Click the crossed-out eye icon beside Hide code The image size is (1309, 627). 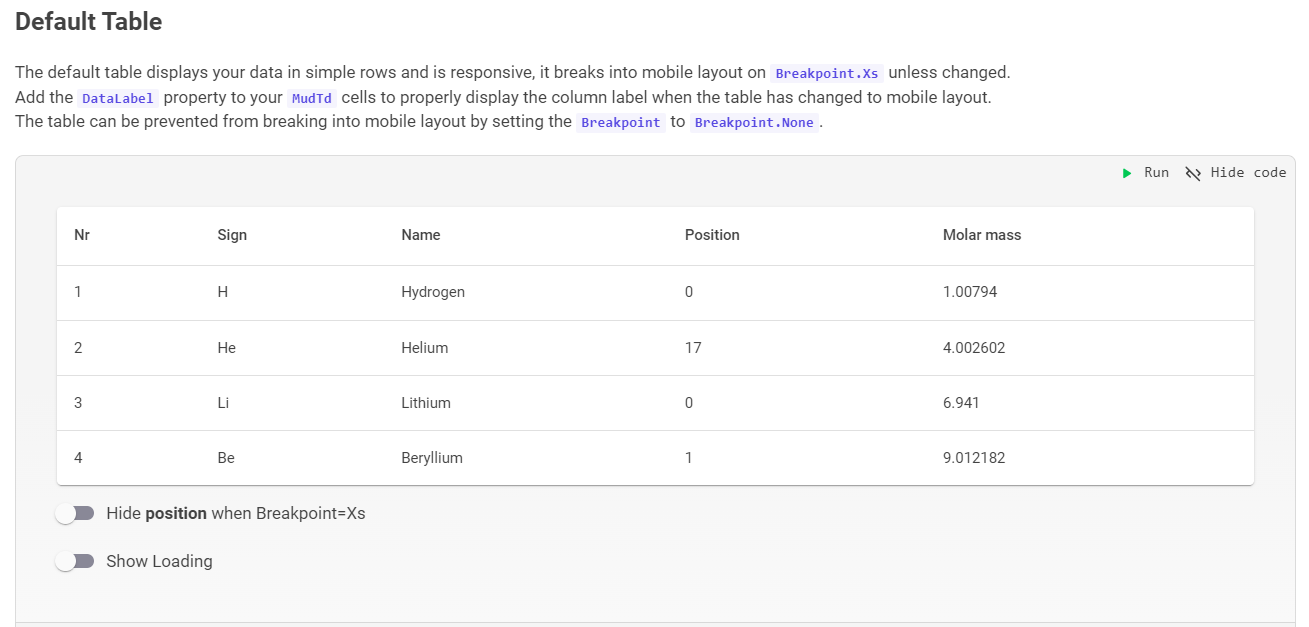click(x=1192, y=172)
